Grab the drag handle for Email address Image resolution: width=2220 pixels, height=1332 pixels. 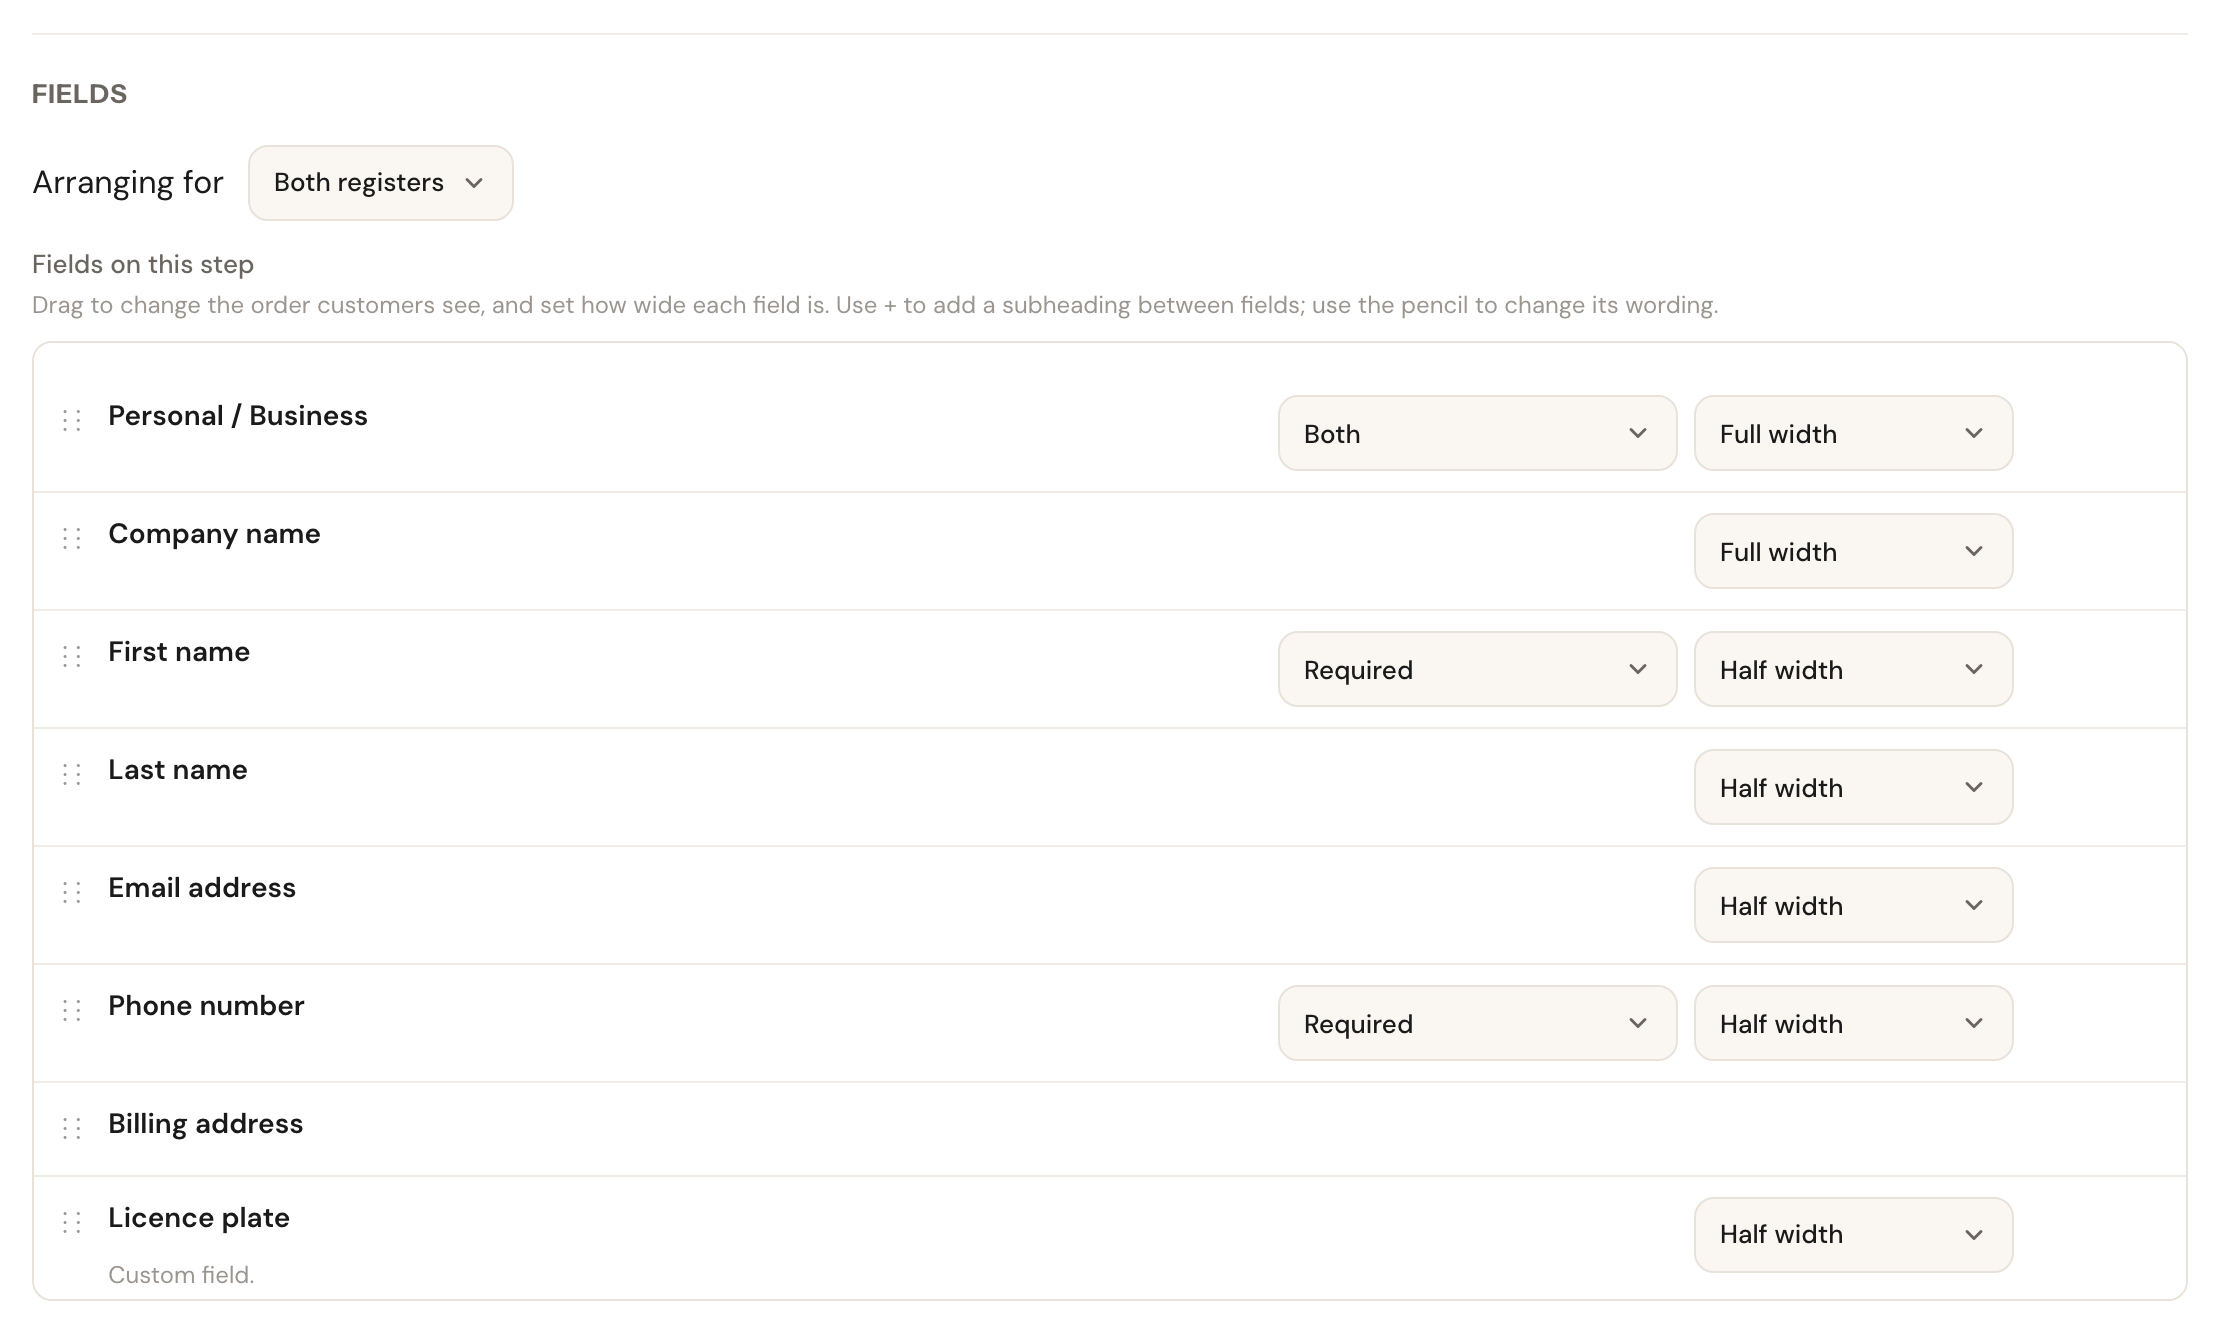click(x=72, y=892)
